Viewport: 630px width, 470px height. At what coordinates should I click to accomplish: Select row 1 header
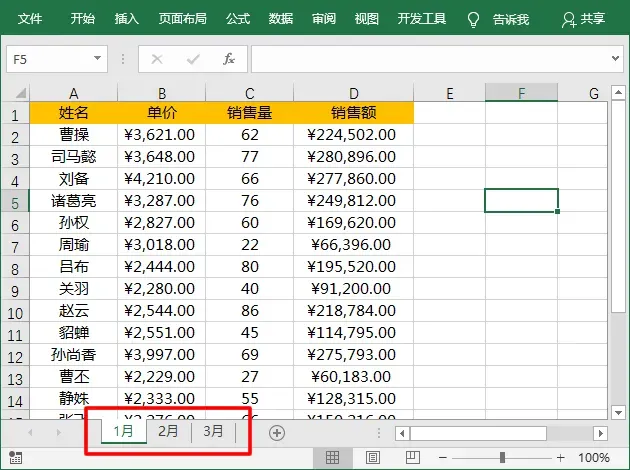tap(15, 115)
